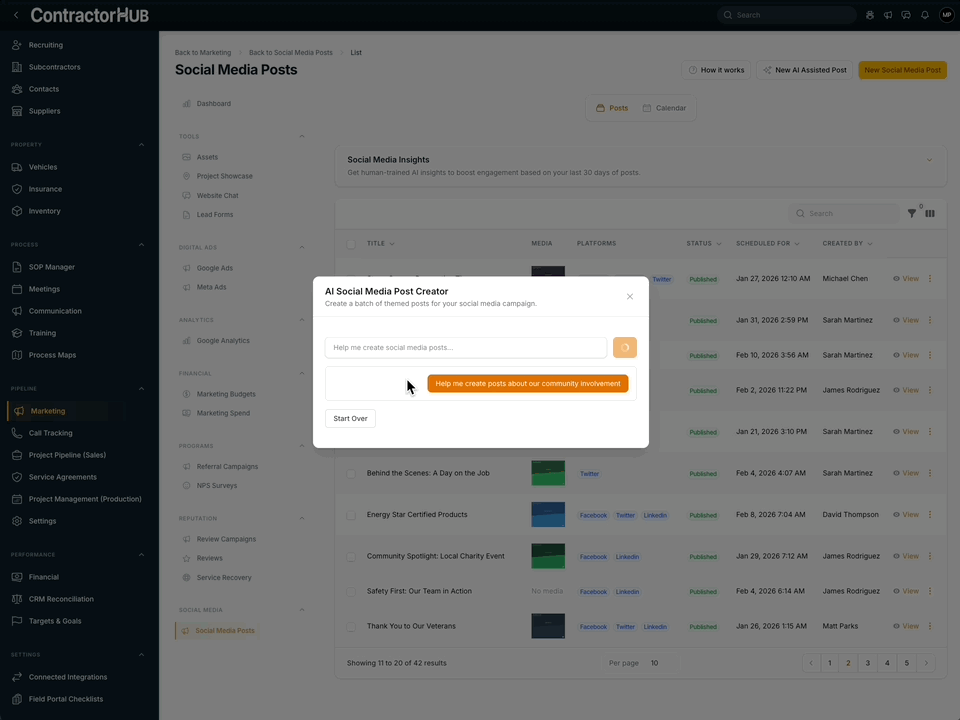This screenshot has width=960, height=720.
Task: Click the New Social Media Post button
Action: pos(902,69)
